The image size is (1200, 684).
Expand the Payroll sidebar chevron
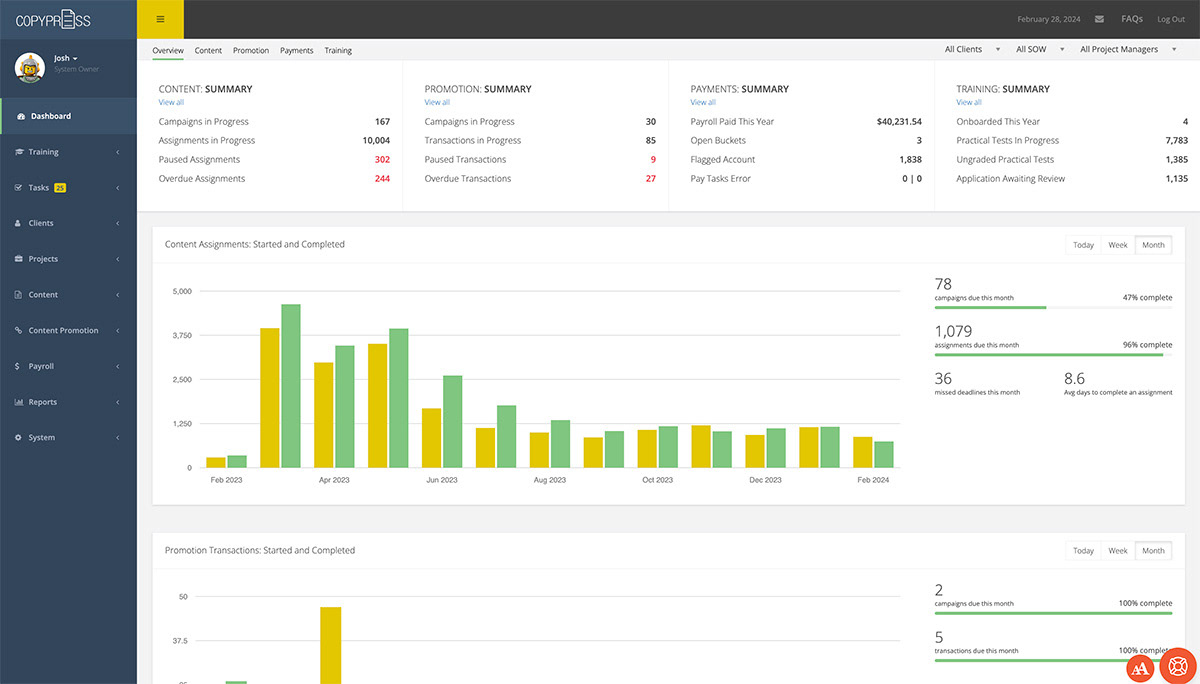(118, 367)
